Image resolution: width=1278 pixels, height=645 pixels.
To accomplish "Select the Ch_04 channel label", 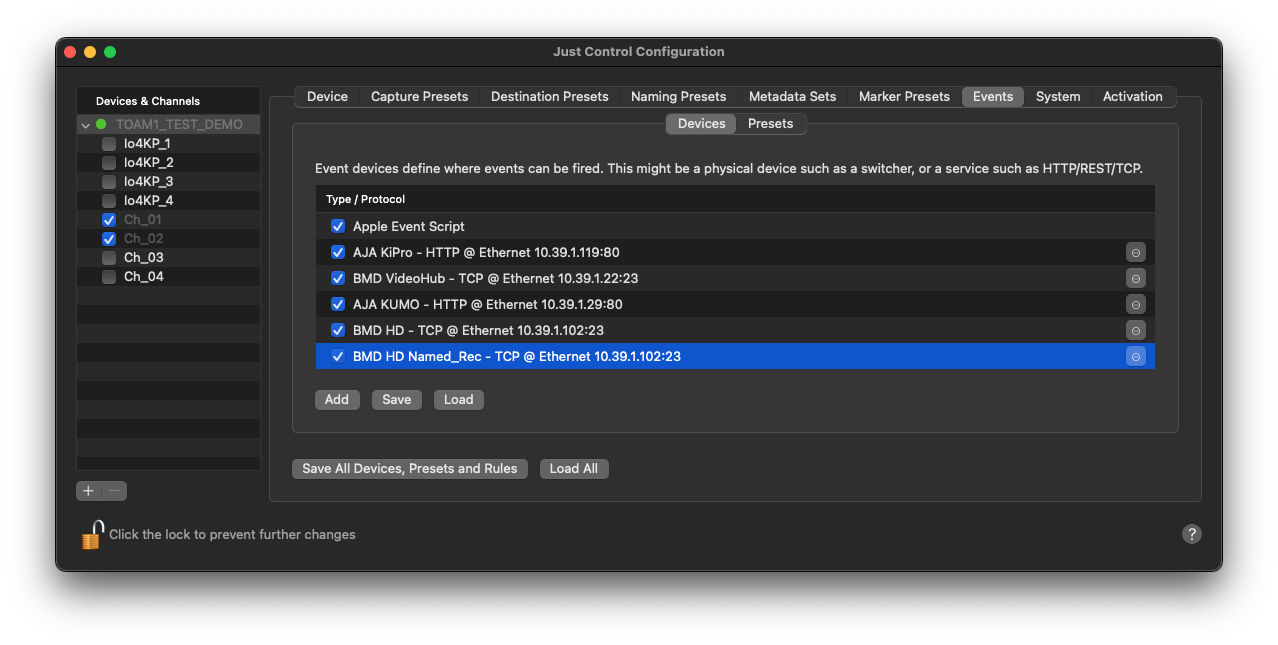I will point(144,277).
